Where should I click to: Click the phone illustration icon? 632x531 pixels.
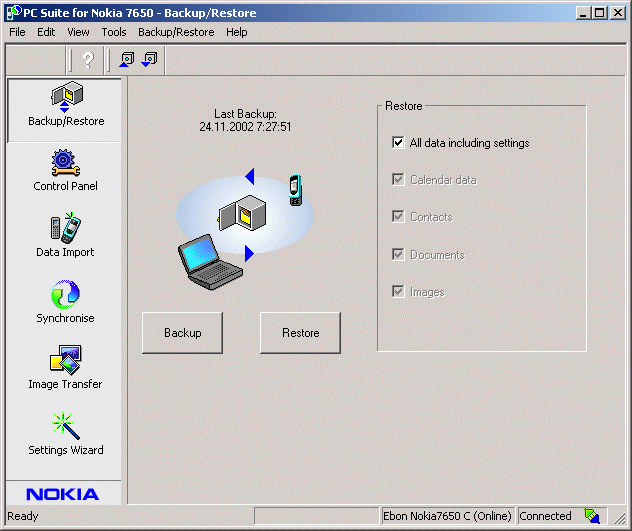coord(295,190)
